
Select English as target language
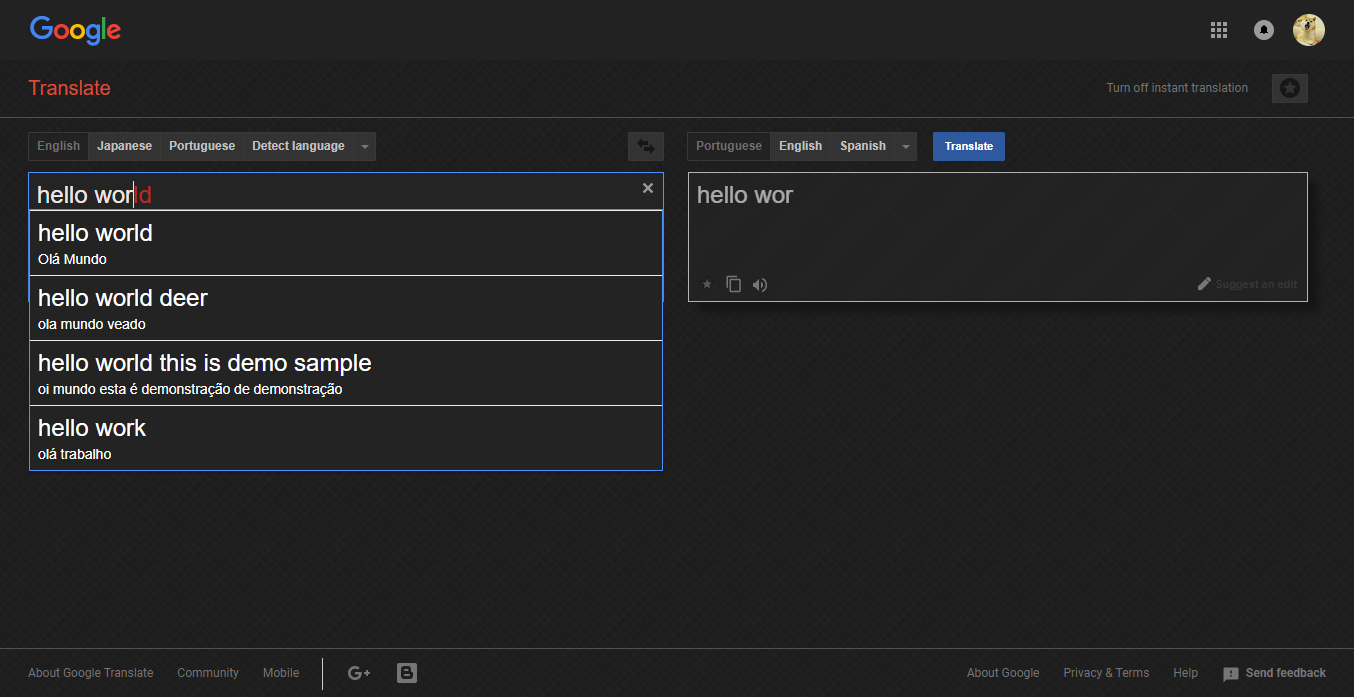point(800,146)
